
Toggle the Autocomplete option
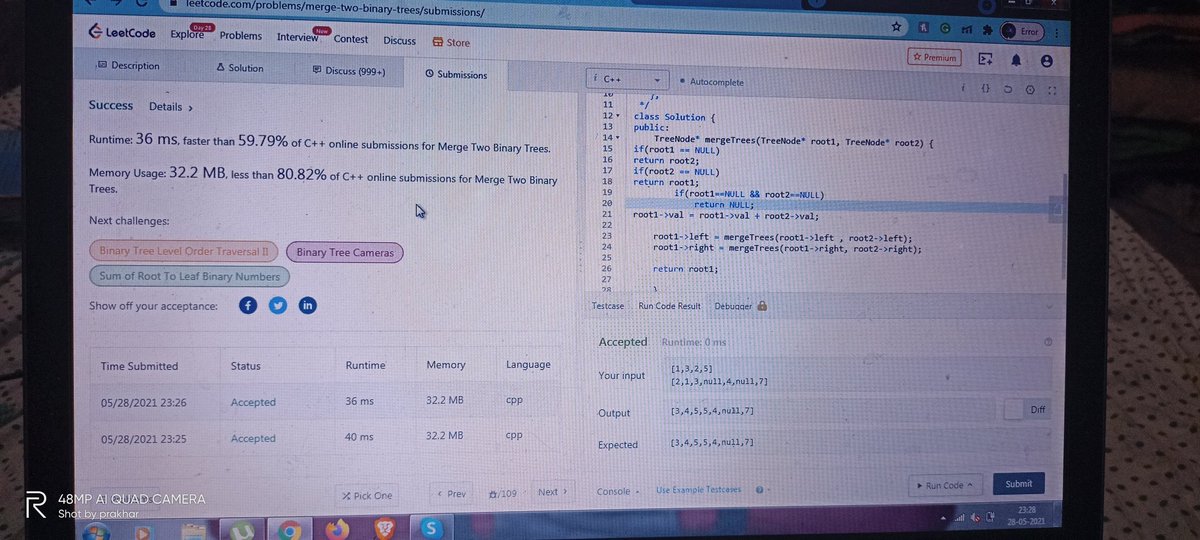tap(711, 82)
